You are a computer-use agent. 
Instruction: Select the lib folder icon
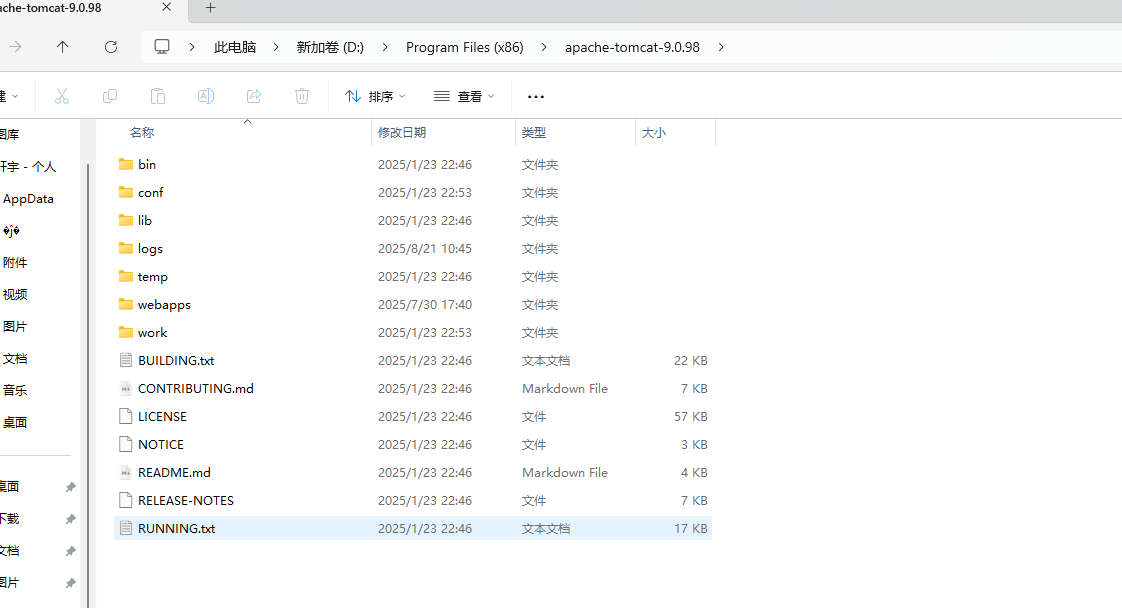tap(126, 220)
